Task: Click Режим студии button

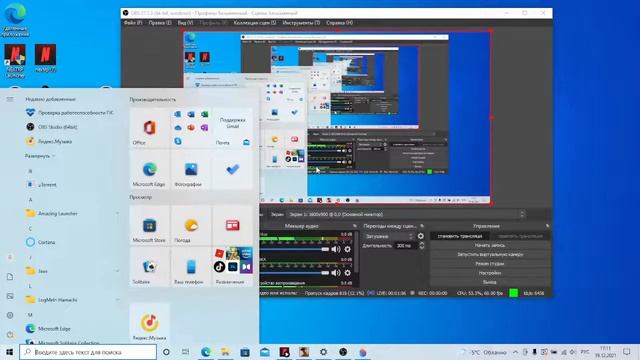Action: (490, 264)
